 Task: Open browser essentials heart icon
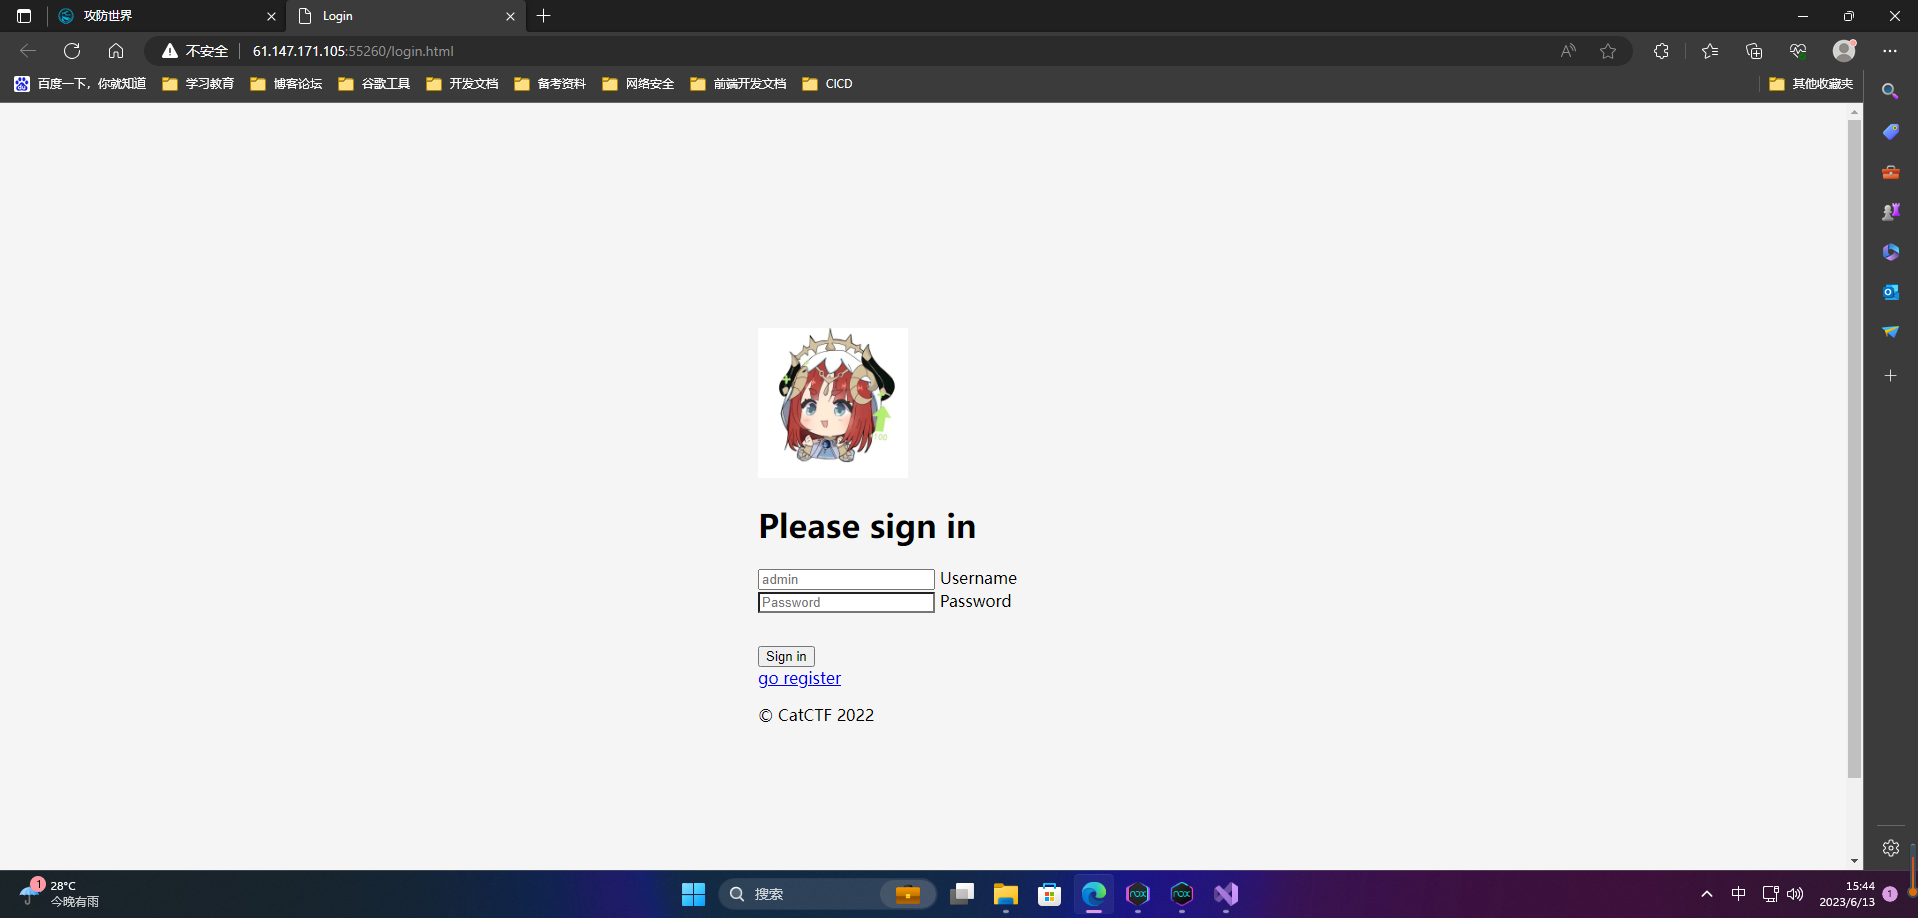point(1798,51)
